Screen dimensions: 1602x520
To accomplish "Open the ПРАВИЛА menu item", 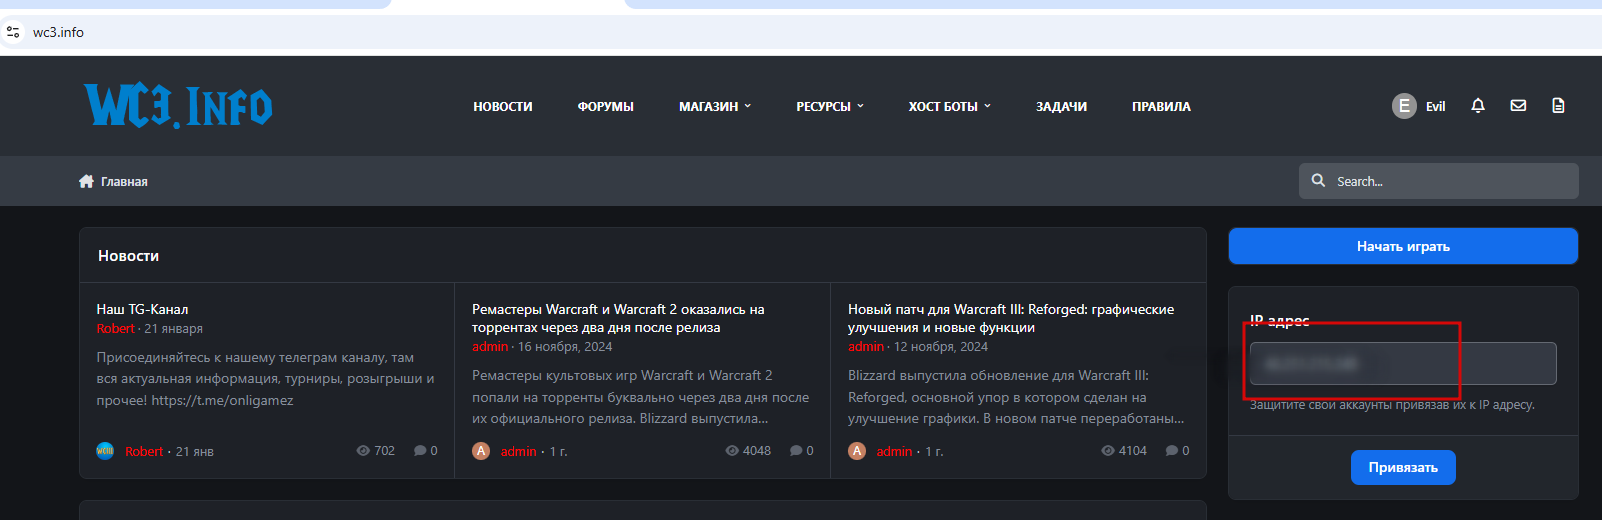I will (1161, 106).
